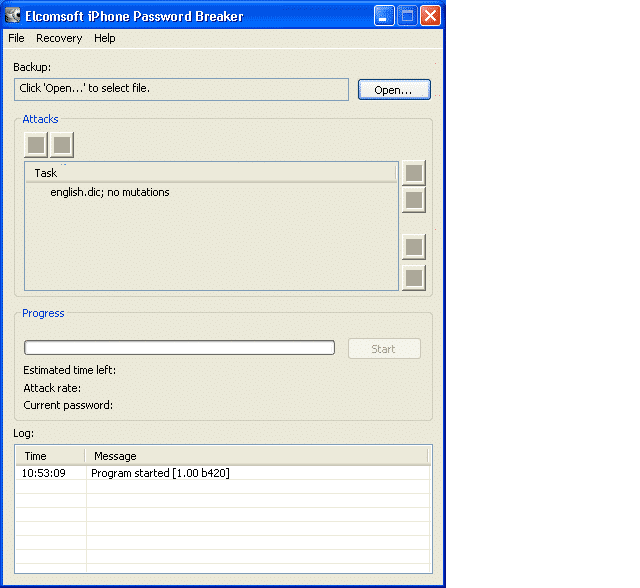This screenshot has height=588, width=640.
Task: Click the Time column header in Log
Action: pos(50,456)
